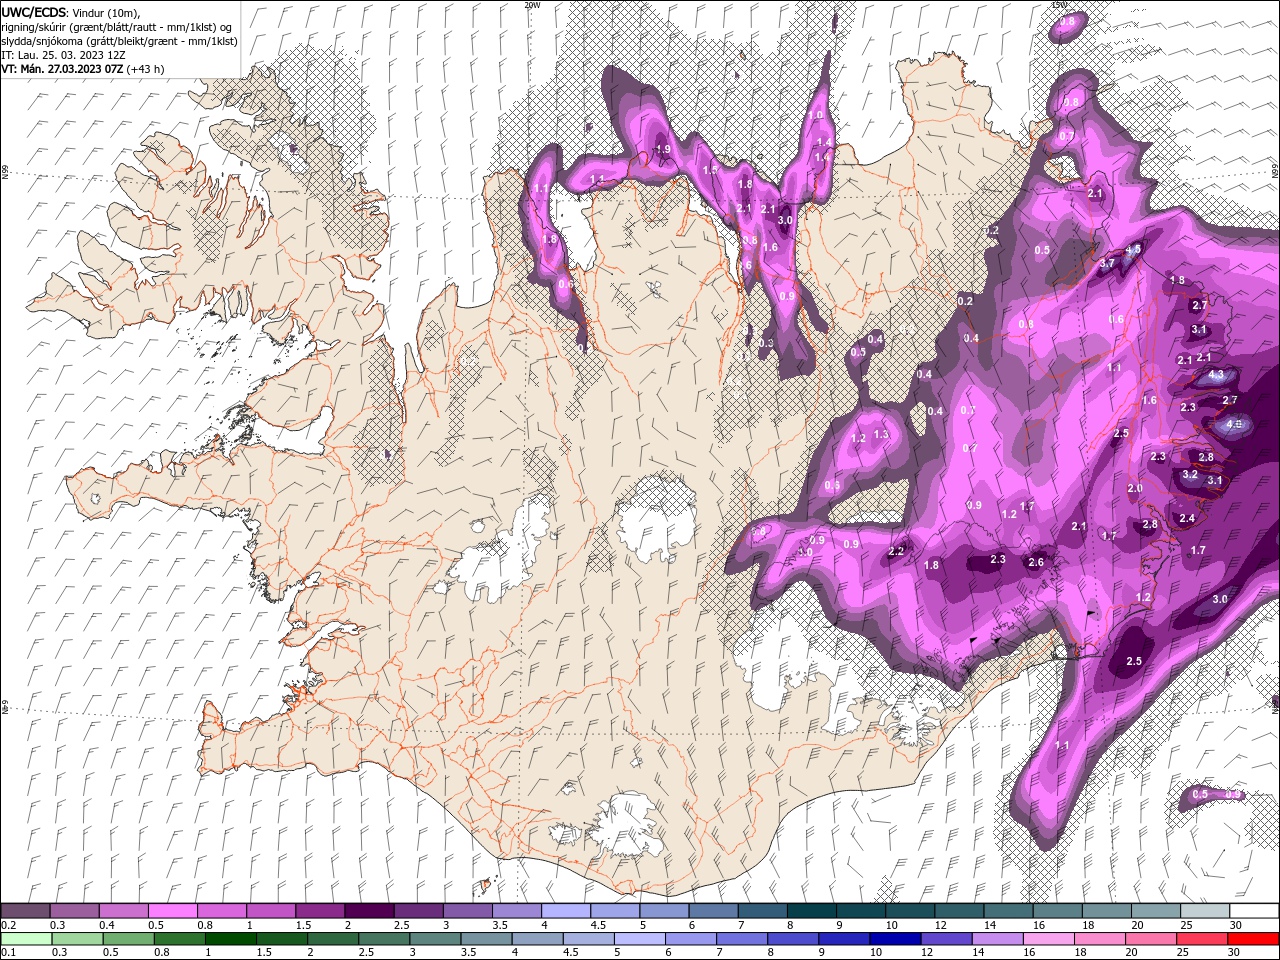This screenshot has height=960, width=1280.
Task: Pick the bright pink snow swatch between 0.5 and 0.8
Action: [172, 911]
